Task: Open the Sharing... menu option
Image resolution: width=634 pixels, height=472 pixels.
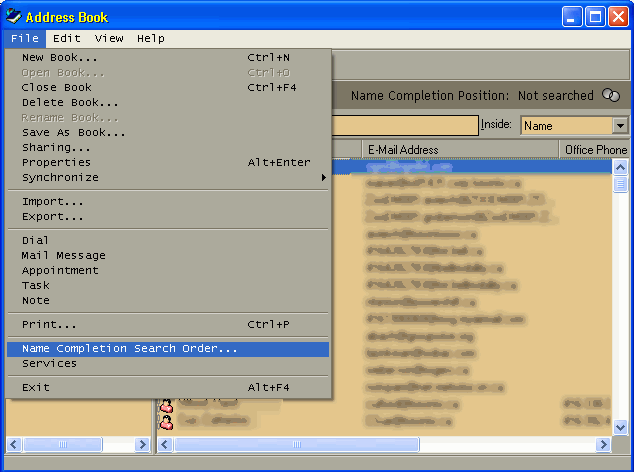Action: (x=168, y=147)
